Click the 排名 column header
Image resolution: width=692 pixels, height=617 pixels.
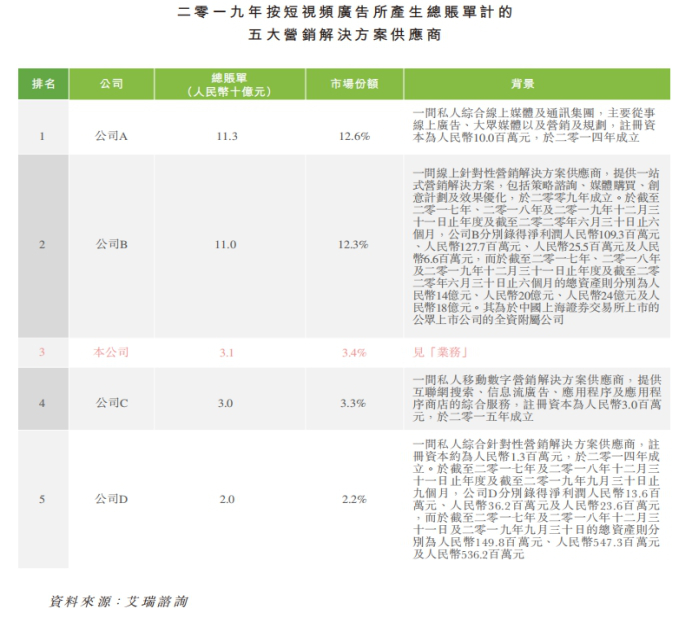pos(43,84)
